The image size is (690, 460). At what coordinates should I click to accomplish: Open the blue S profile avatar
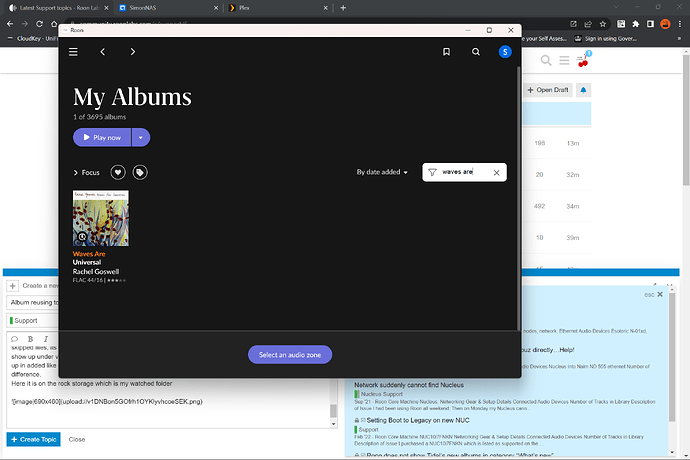(505, 51)
